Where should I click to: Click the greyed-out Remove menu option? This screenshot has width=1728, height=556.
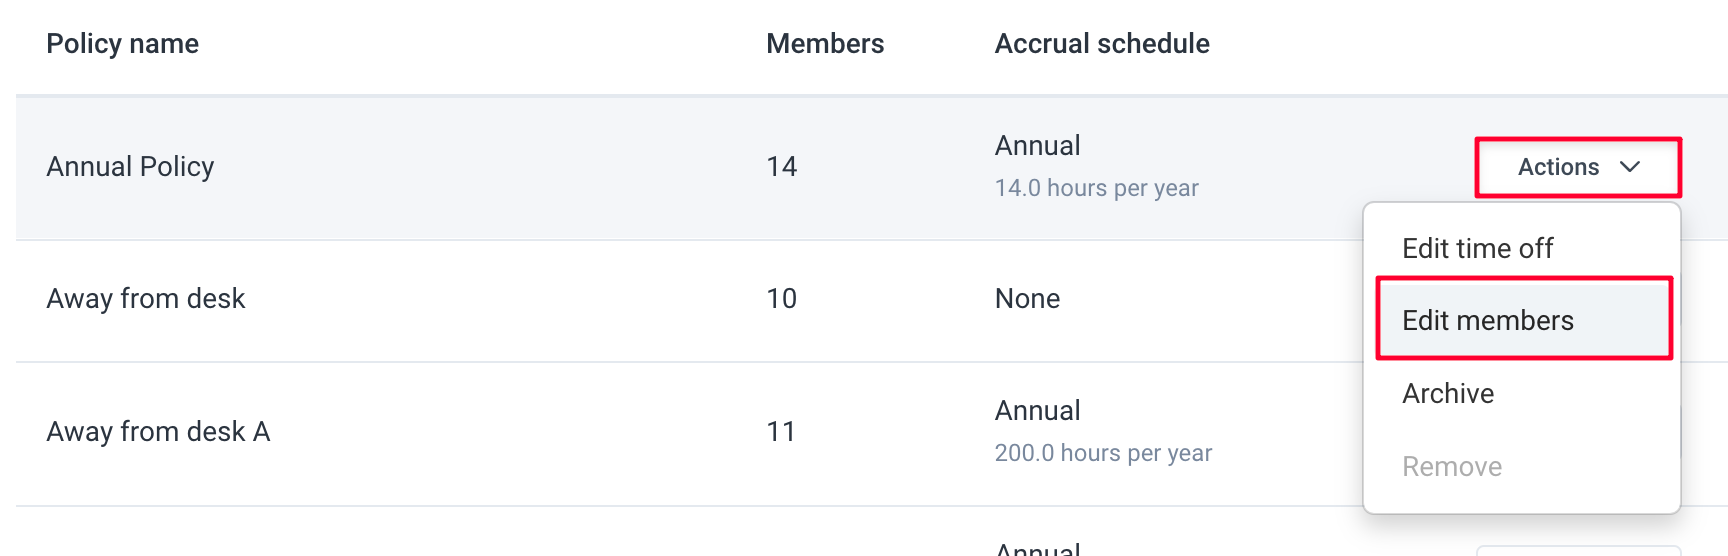pyautogui.click(x=1452, y=466)
